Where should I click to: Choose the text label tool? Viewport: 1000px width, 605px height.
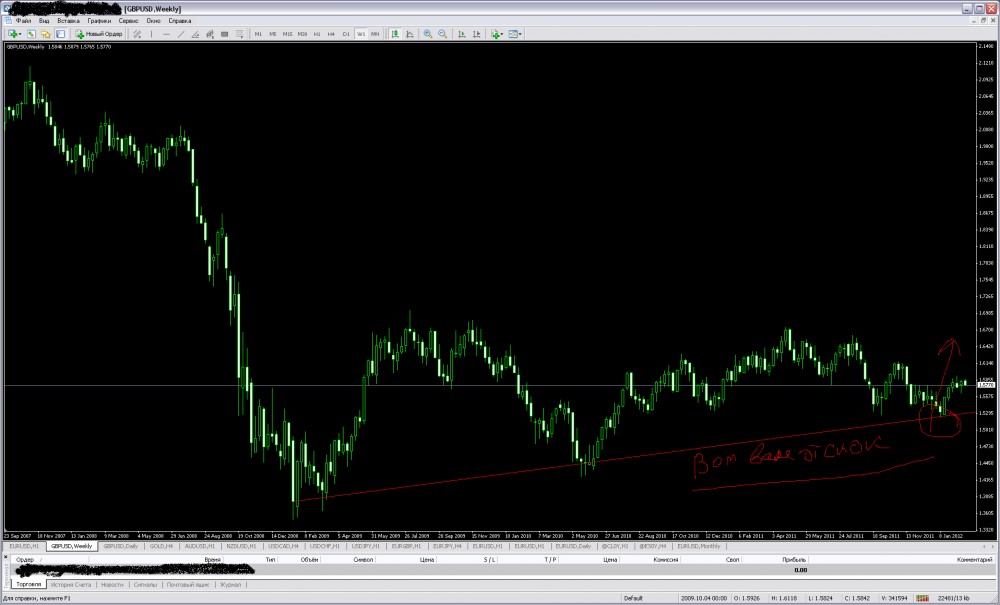click(223, 34)
